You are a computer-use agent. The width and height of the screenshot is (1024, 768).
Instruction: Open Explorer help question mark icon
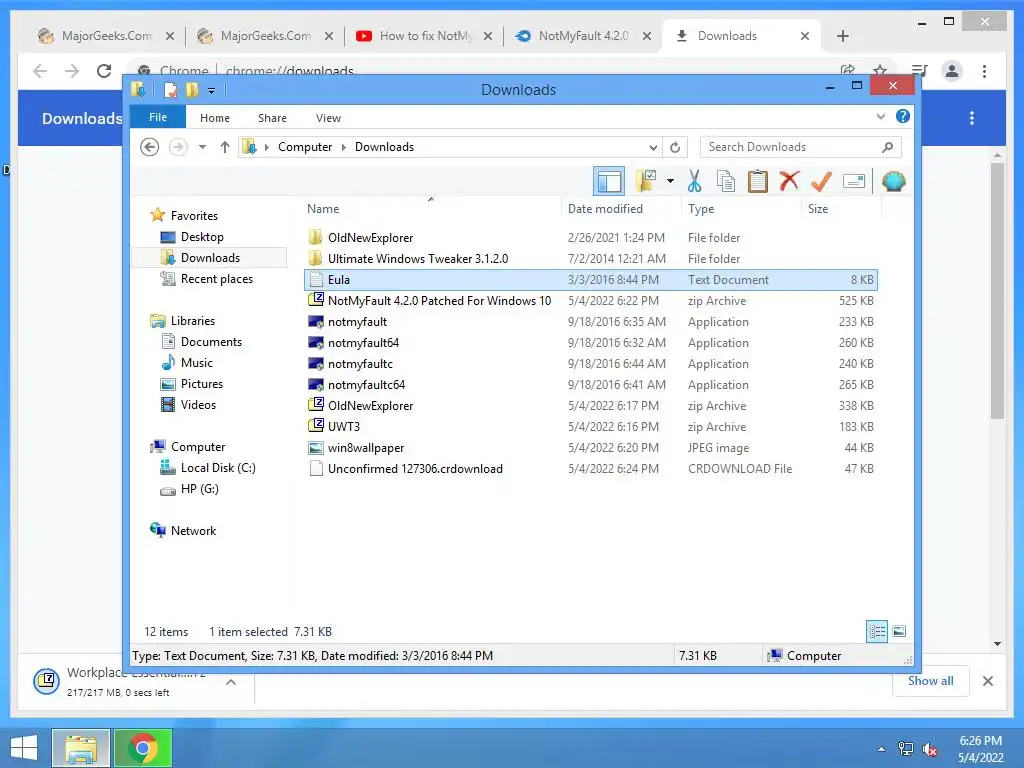coord(903,116)
